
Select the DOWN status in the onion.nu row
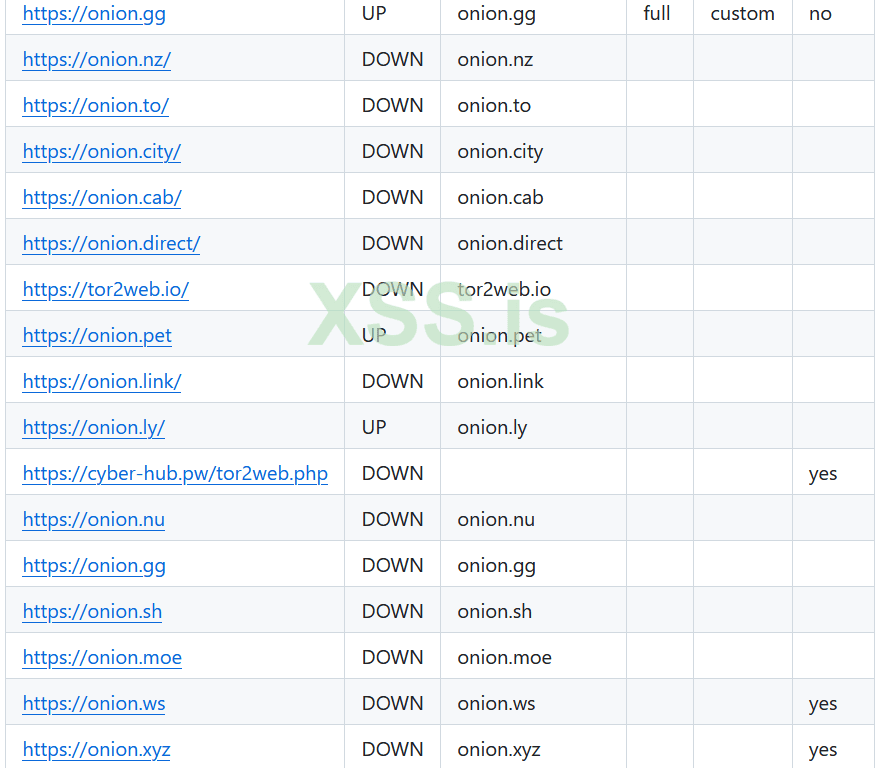tap(392, 519)
